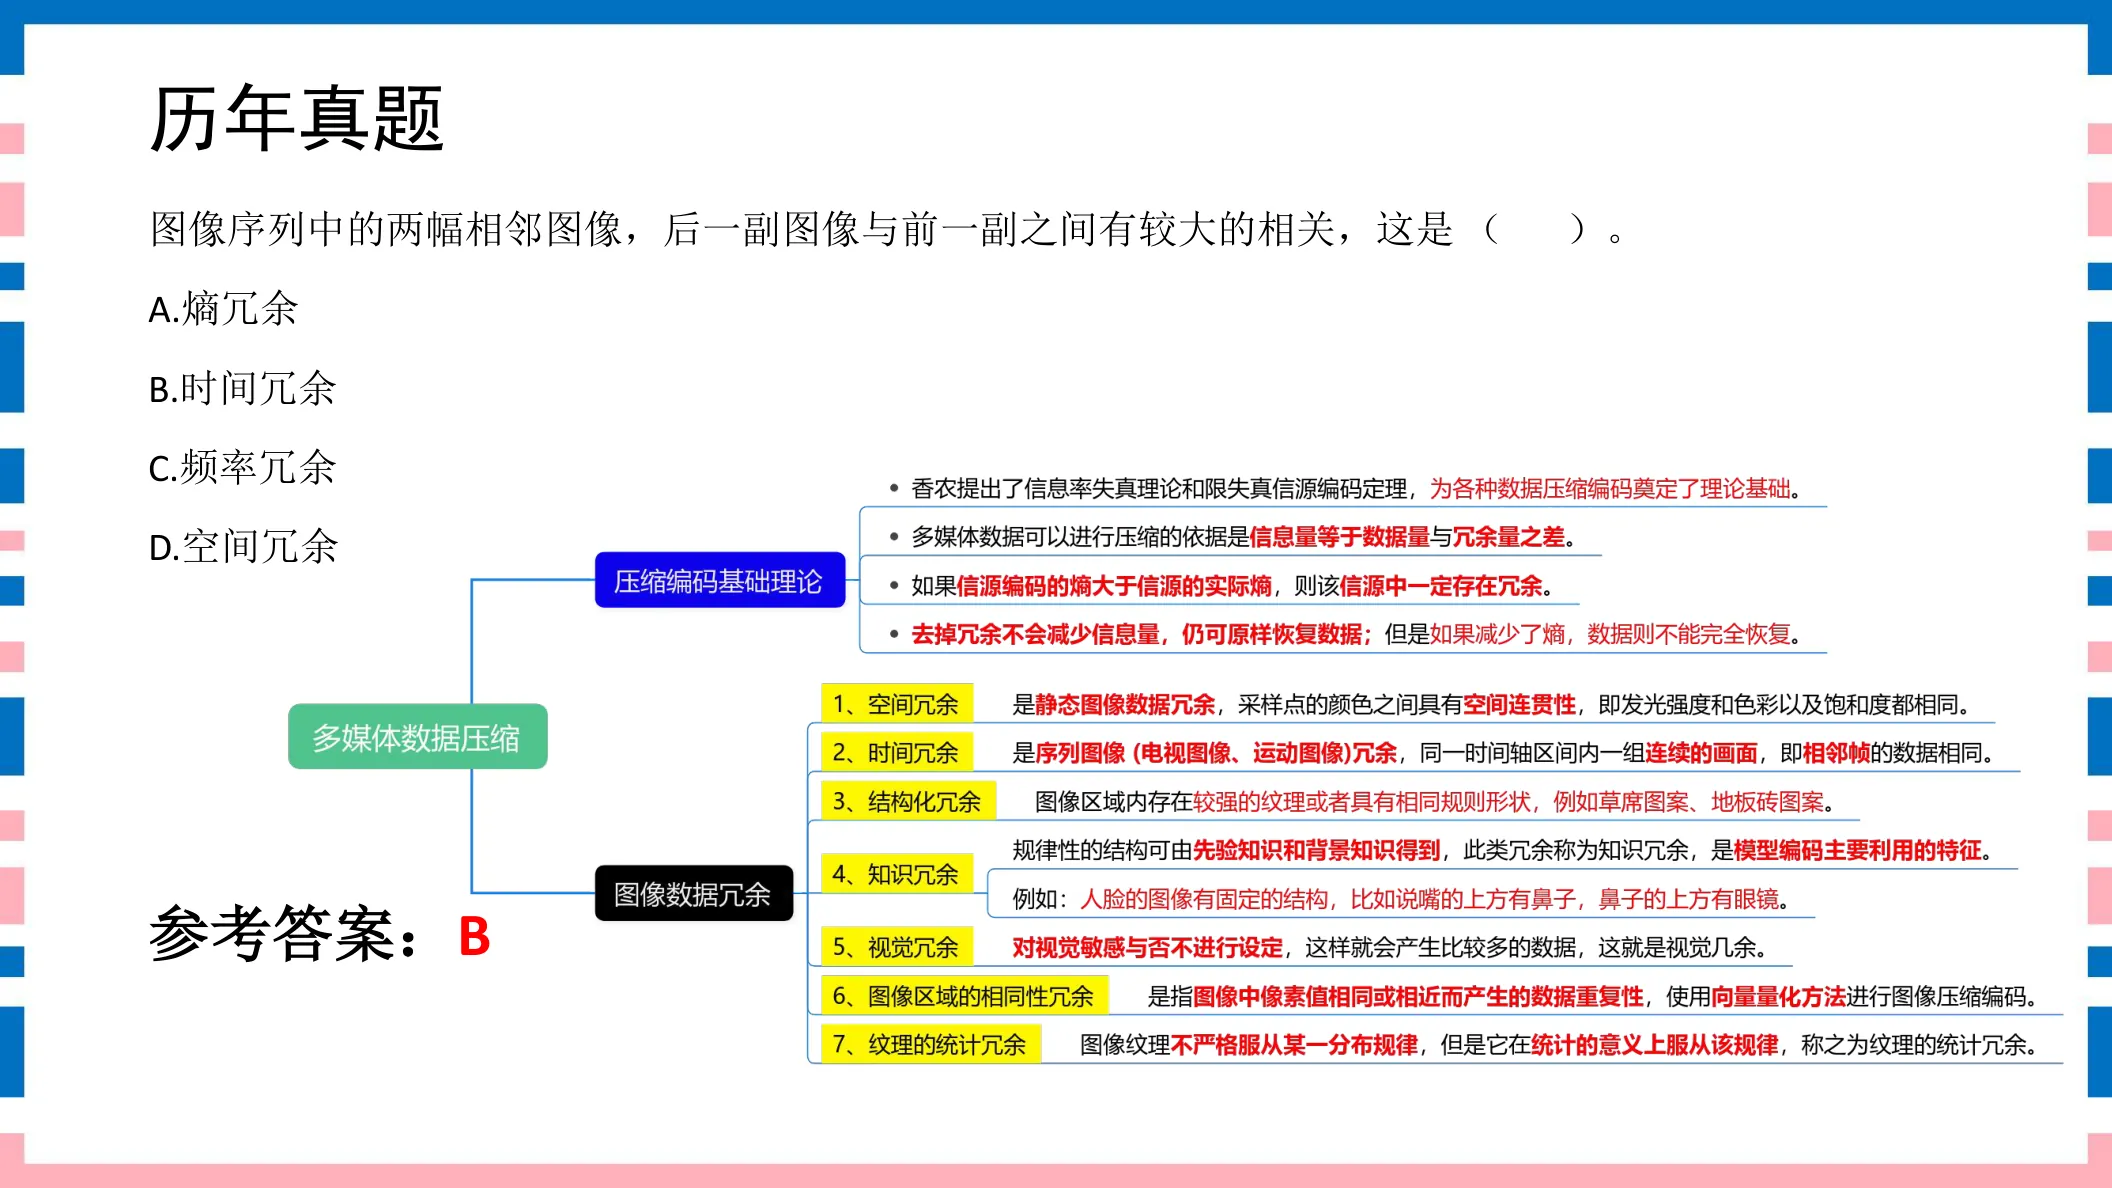Click the red reference answer letter B
This screenshot has width=2112, height=1188.
pos(474,937)
